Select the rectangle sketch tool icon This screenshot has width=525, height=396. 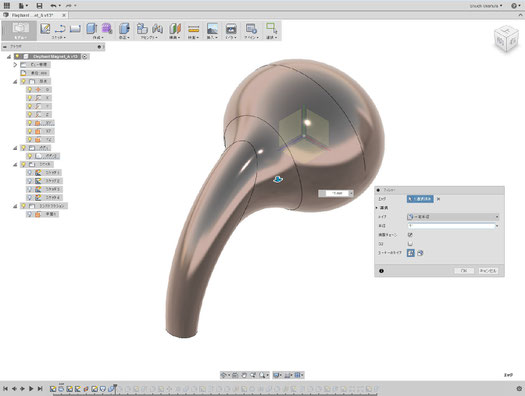[x=75, y=28]
